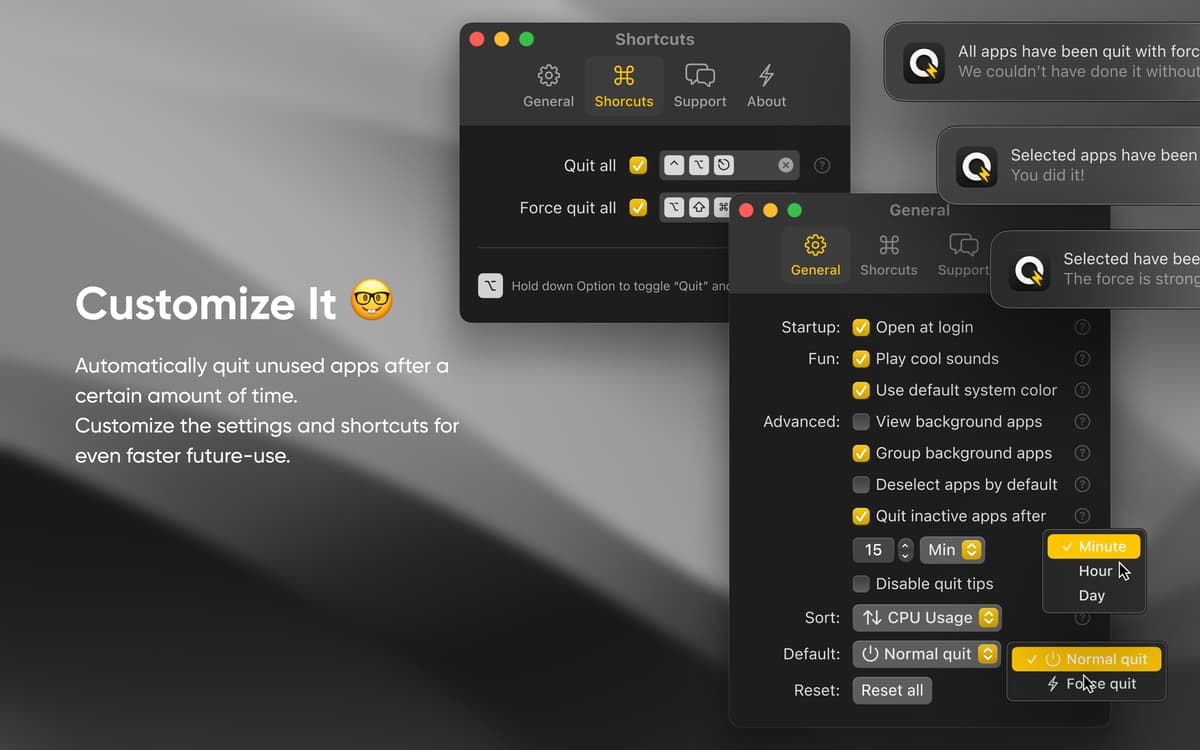Choose Force quit from the default menu
Image resolution: width=1200 pixels, height=750 pixels.
[x=1091, y=684]
